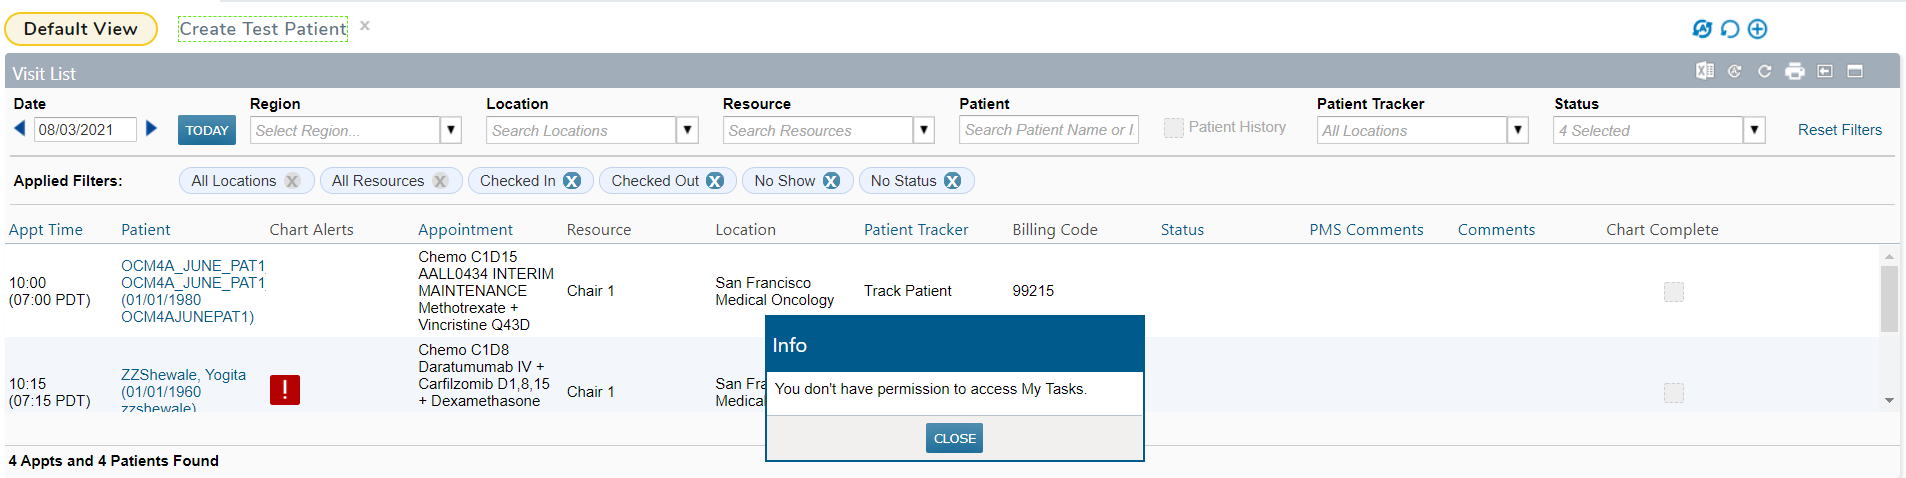Open the Region dropdown
This screenshot has height=478, width=1906.
(x=451, y=130)
